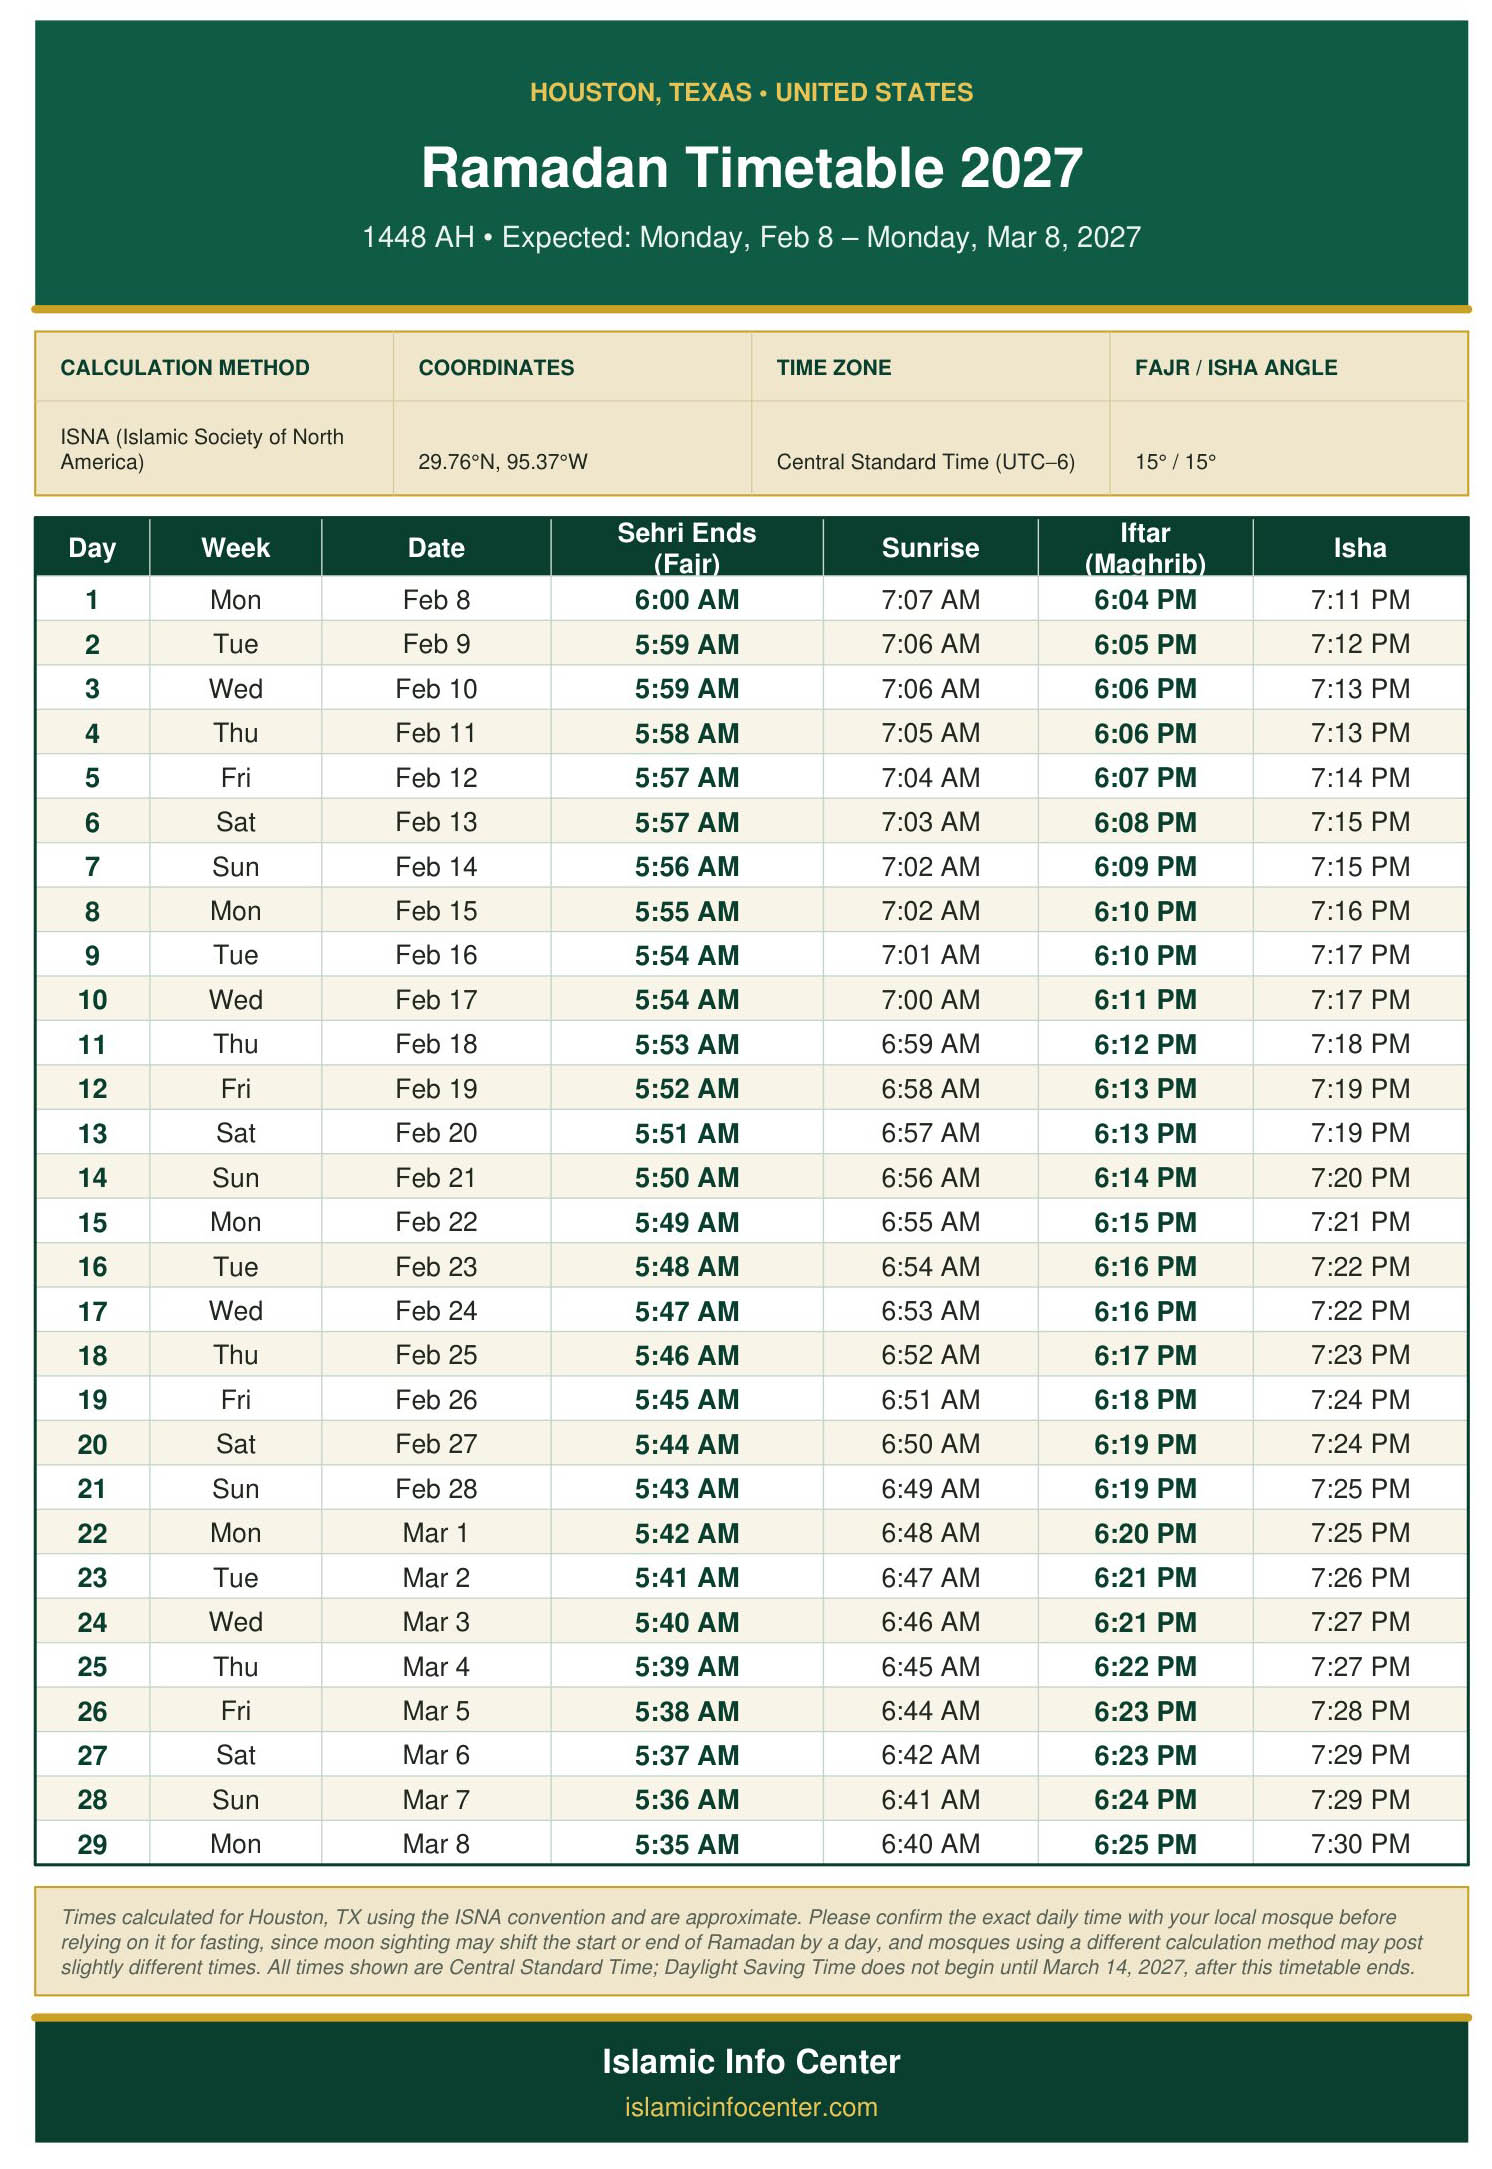Click the 'Week' column header
The image size is (1492, 2169).
pos(235,547)
